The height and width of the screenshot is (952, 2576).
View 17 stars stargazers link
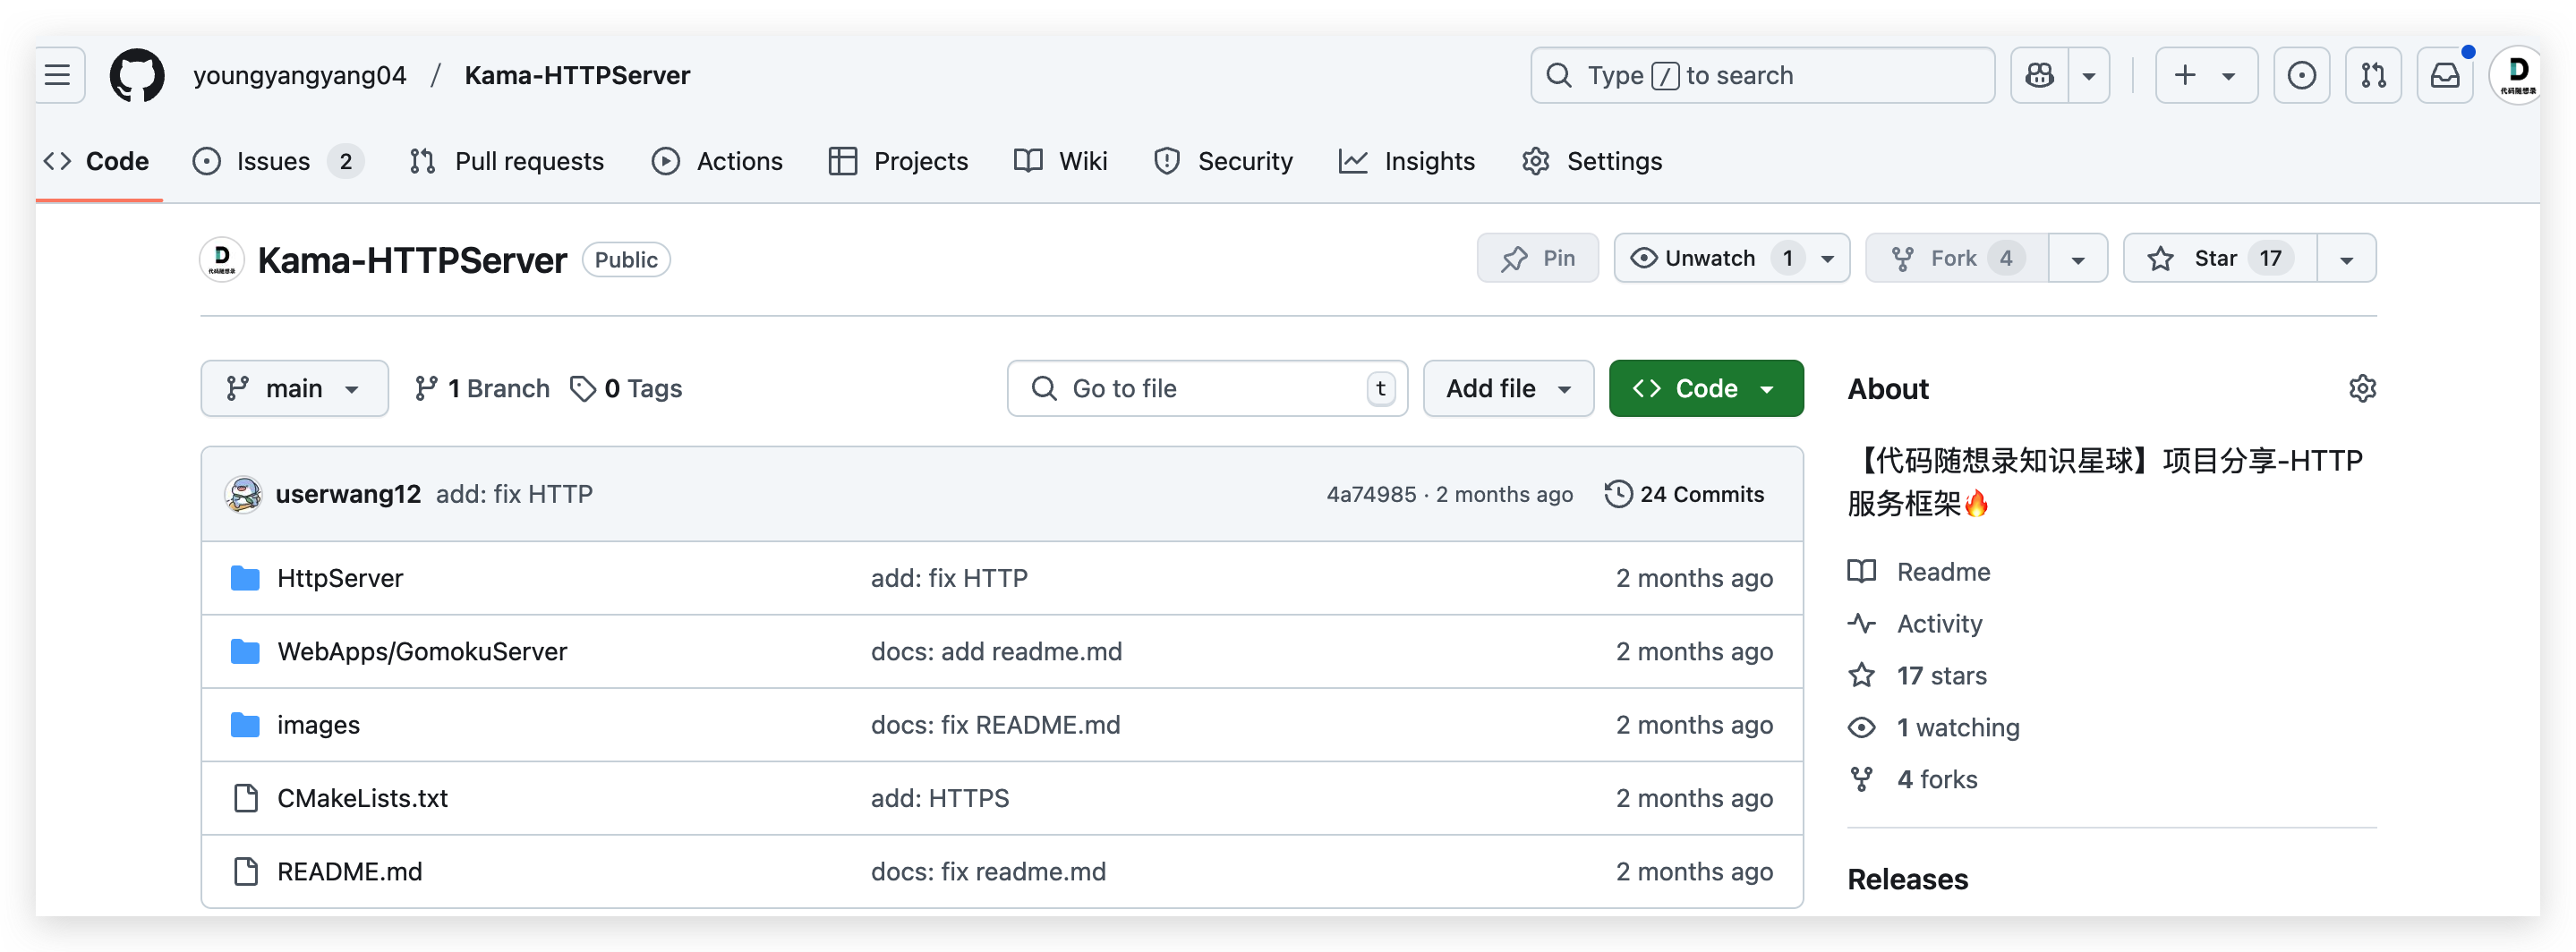(1917, 675)
